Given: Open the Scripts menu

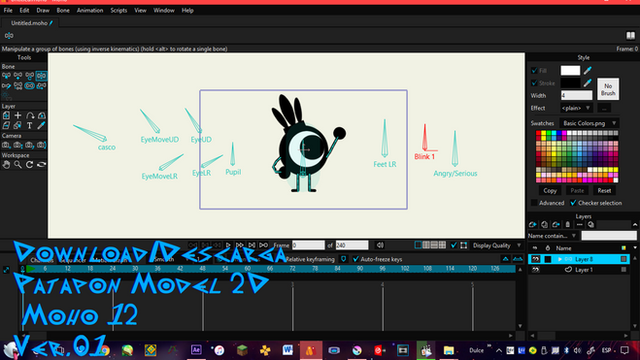Looking at the screenshot, I should (x=119, y=10).
